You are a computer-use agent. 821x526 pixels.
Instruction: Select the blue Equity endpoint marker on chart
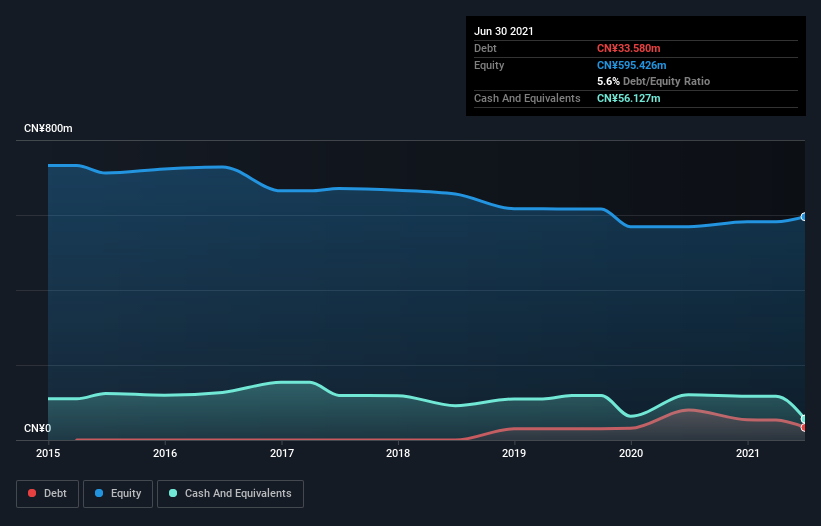click(x=804, y=217)
